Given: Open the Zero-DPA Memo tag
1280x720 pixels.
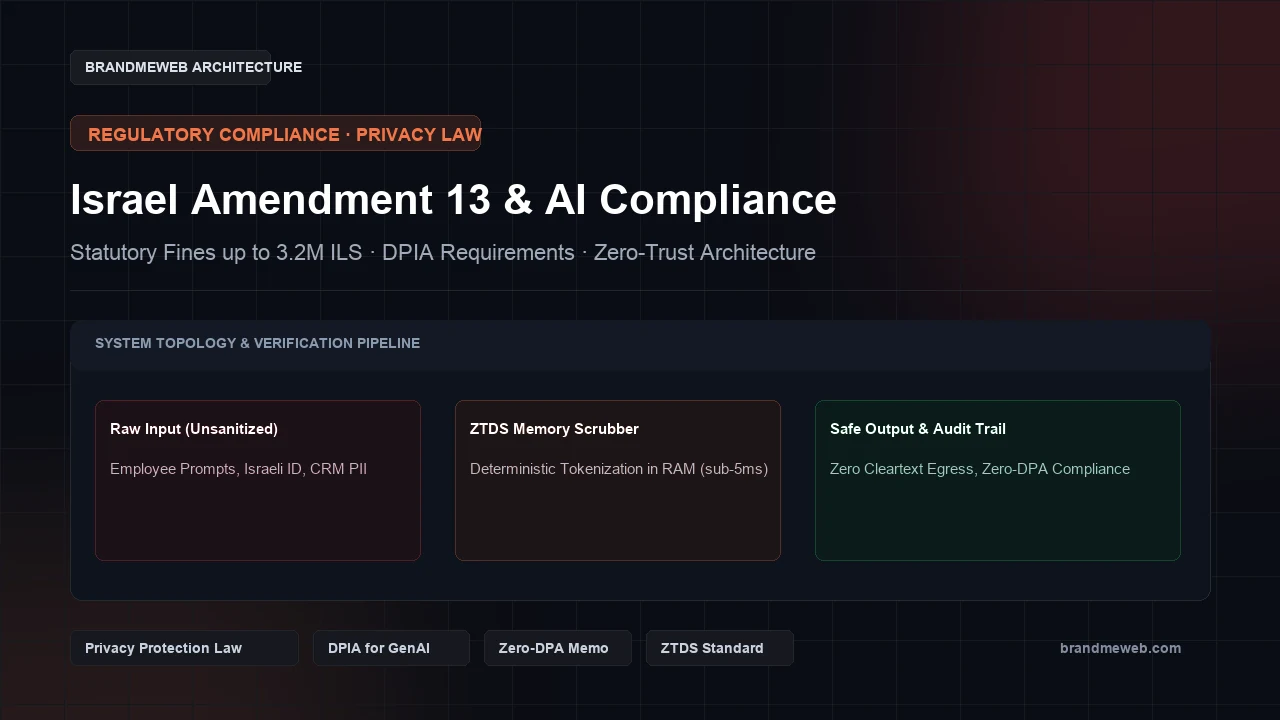Looking at the screenshot, I should click(557, 648).
